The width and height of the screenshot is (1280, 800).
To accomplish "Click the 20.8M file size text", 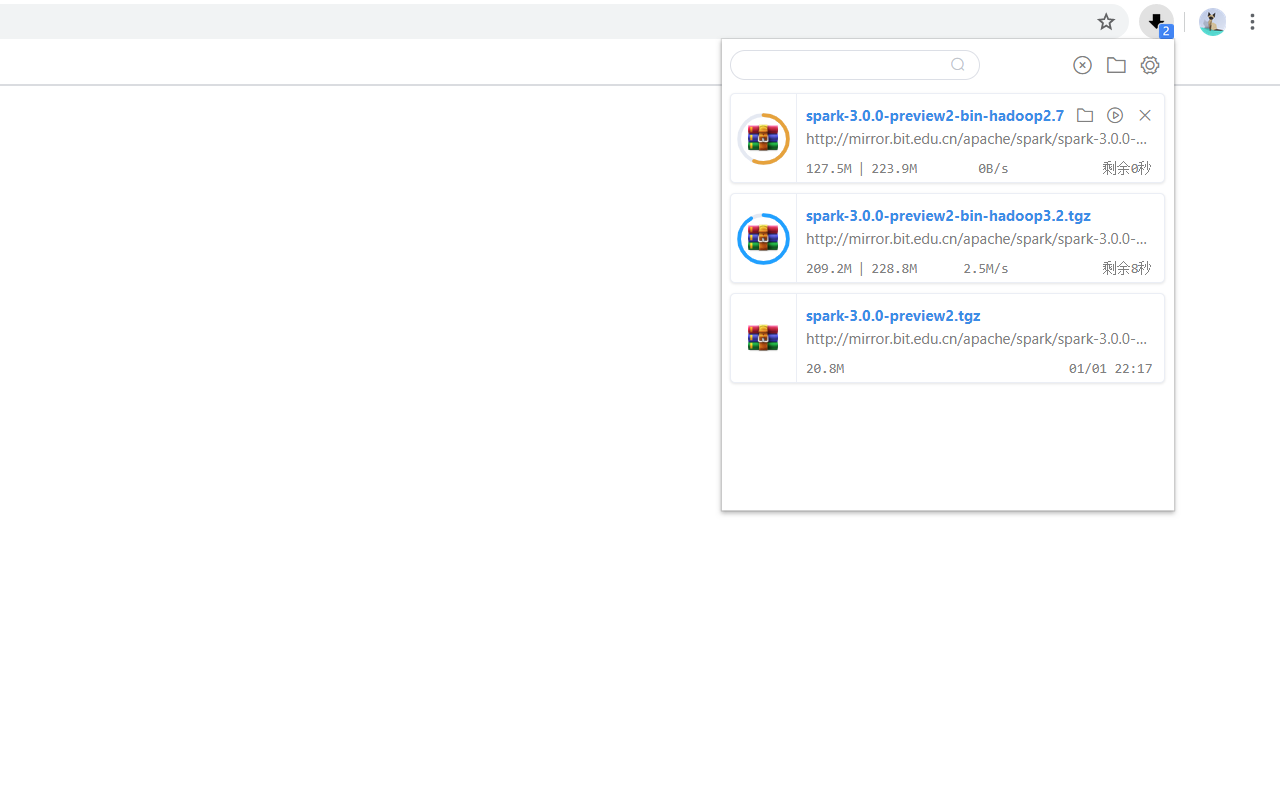I will [x=825, y=369].
